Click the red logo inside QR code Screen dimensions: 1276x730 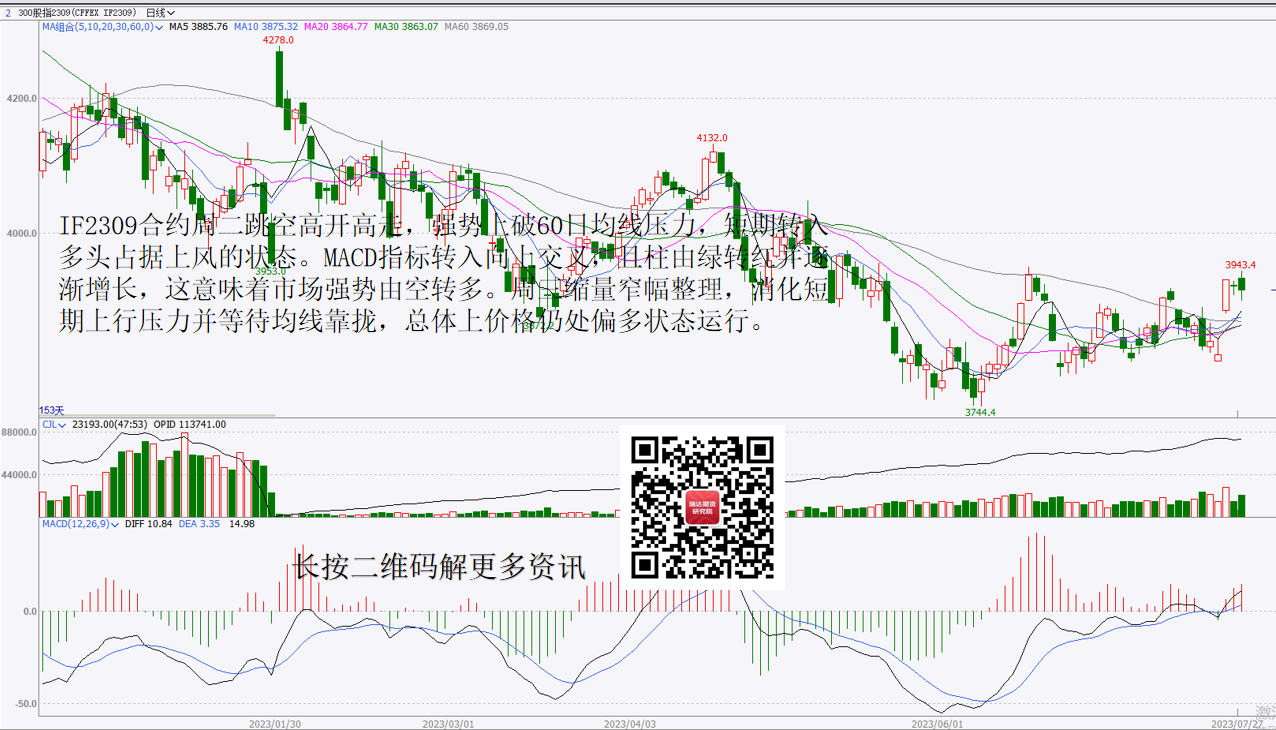click(x=702, y=508)
